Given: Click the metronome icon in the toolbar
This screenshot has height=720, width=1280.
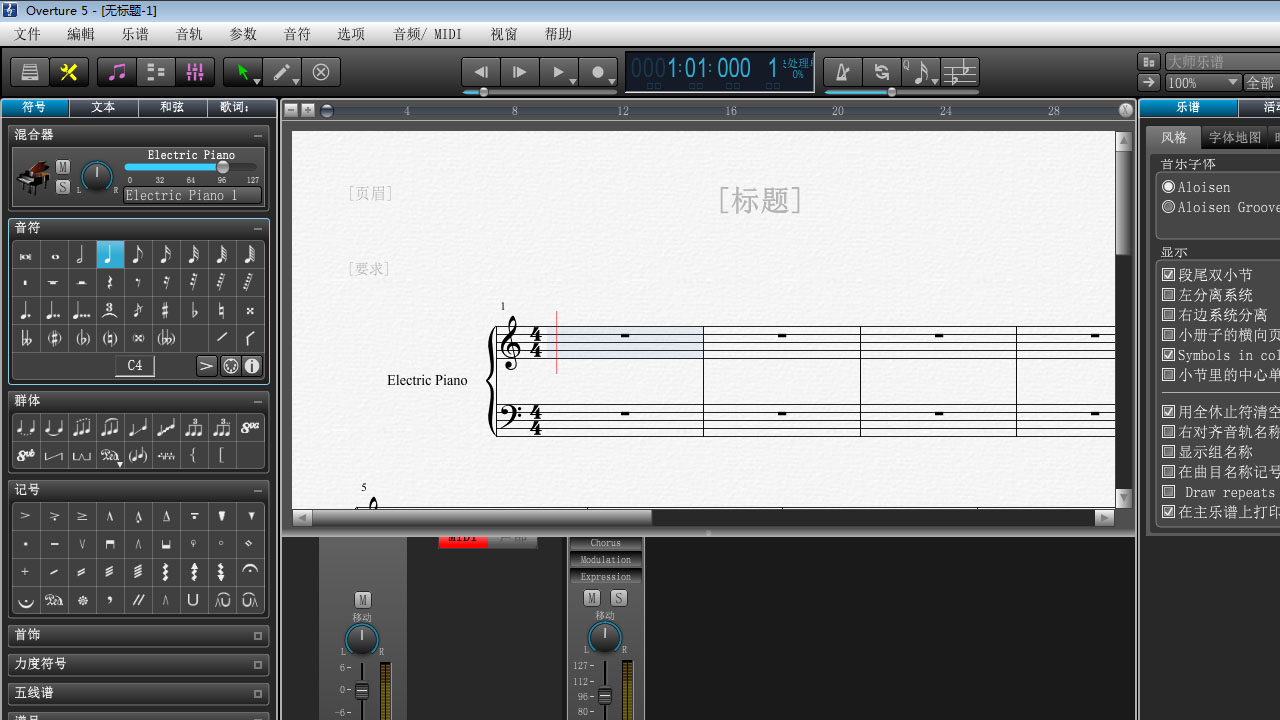Looking at the screenshot, I should (843, 72).
